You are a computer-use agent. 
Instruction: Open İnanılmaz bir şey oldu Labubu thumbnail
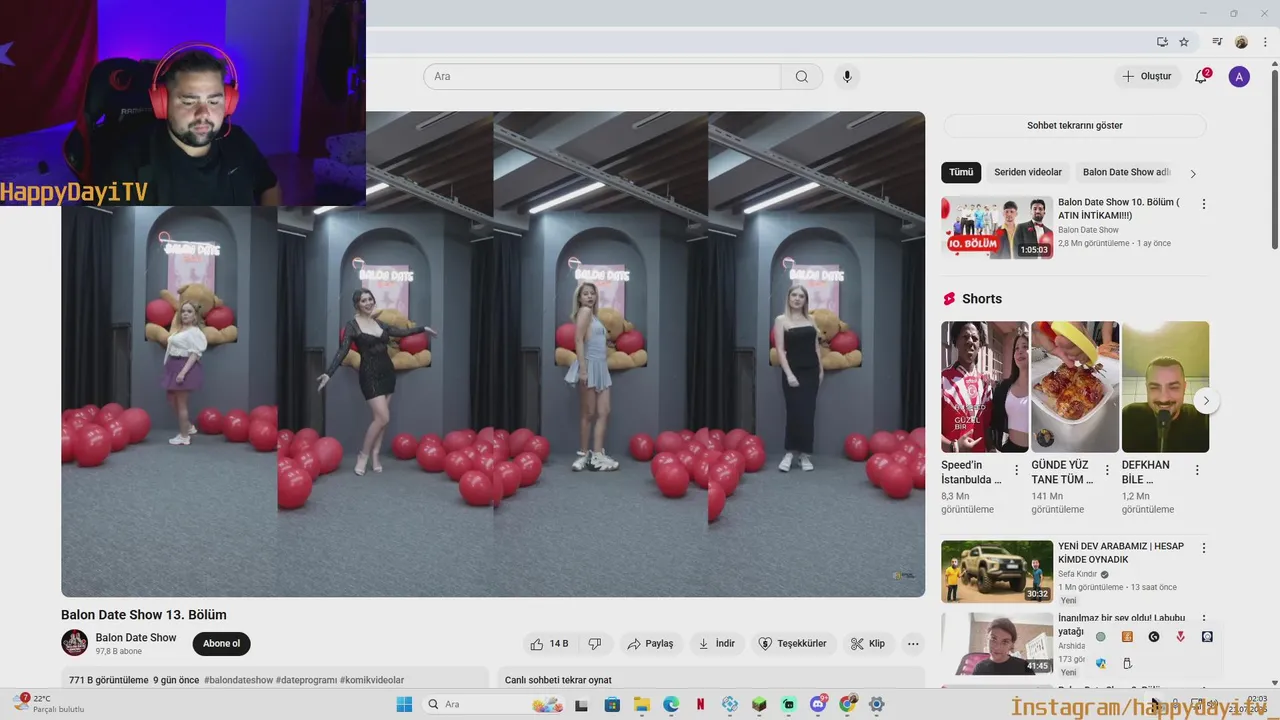point(997,643)
